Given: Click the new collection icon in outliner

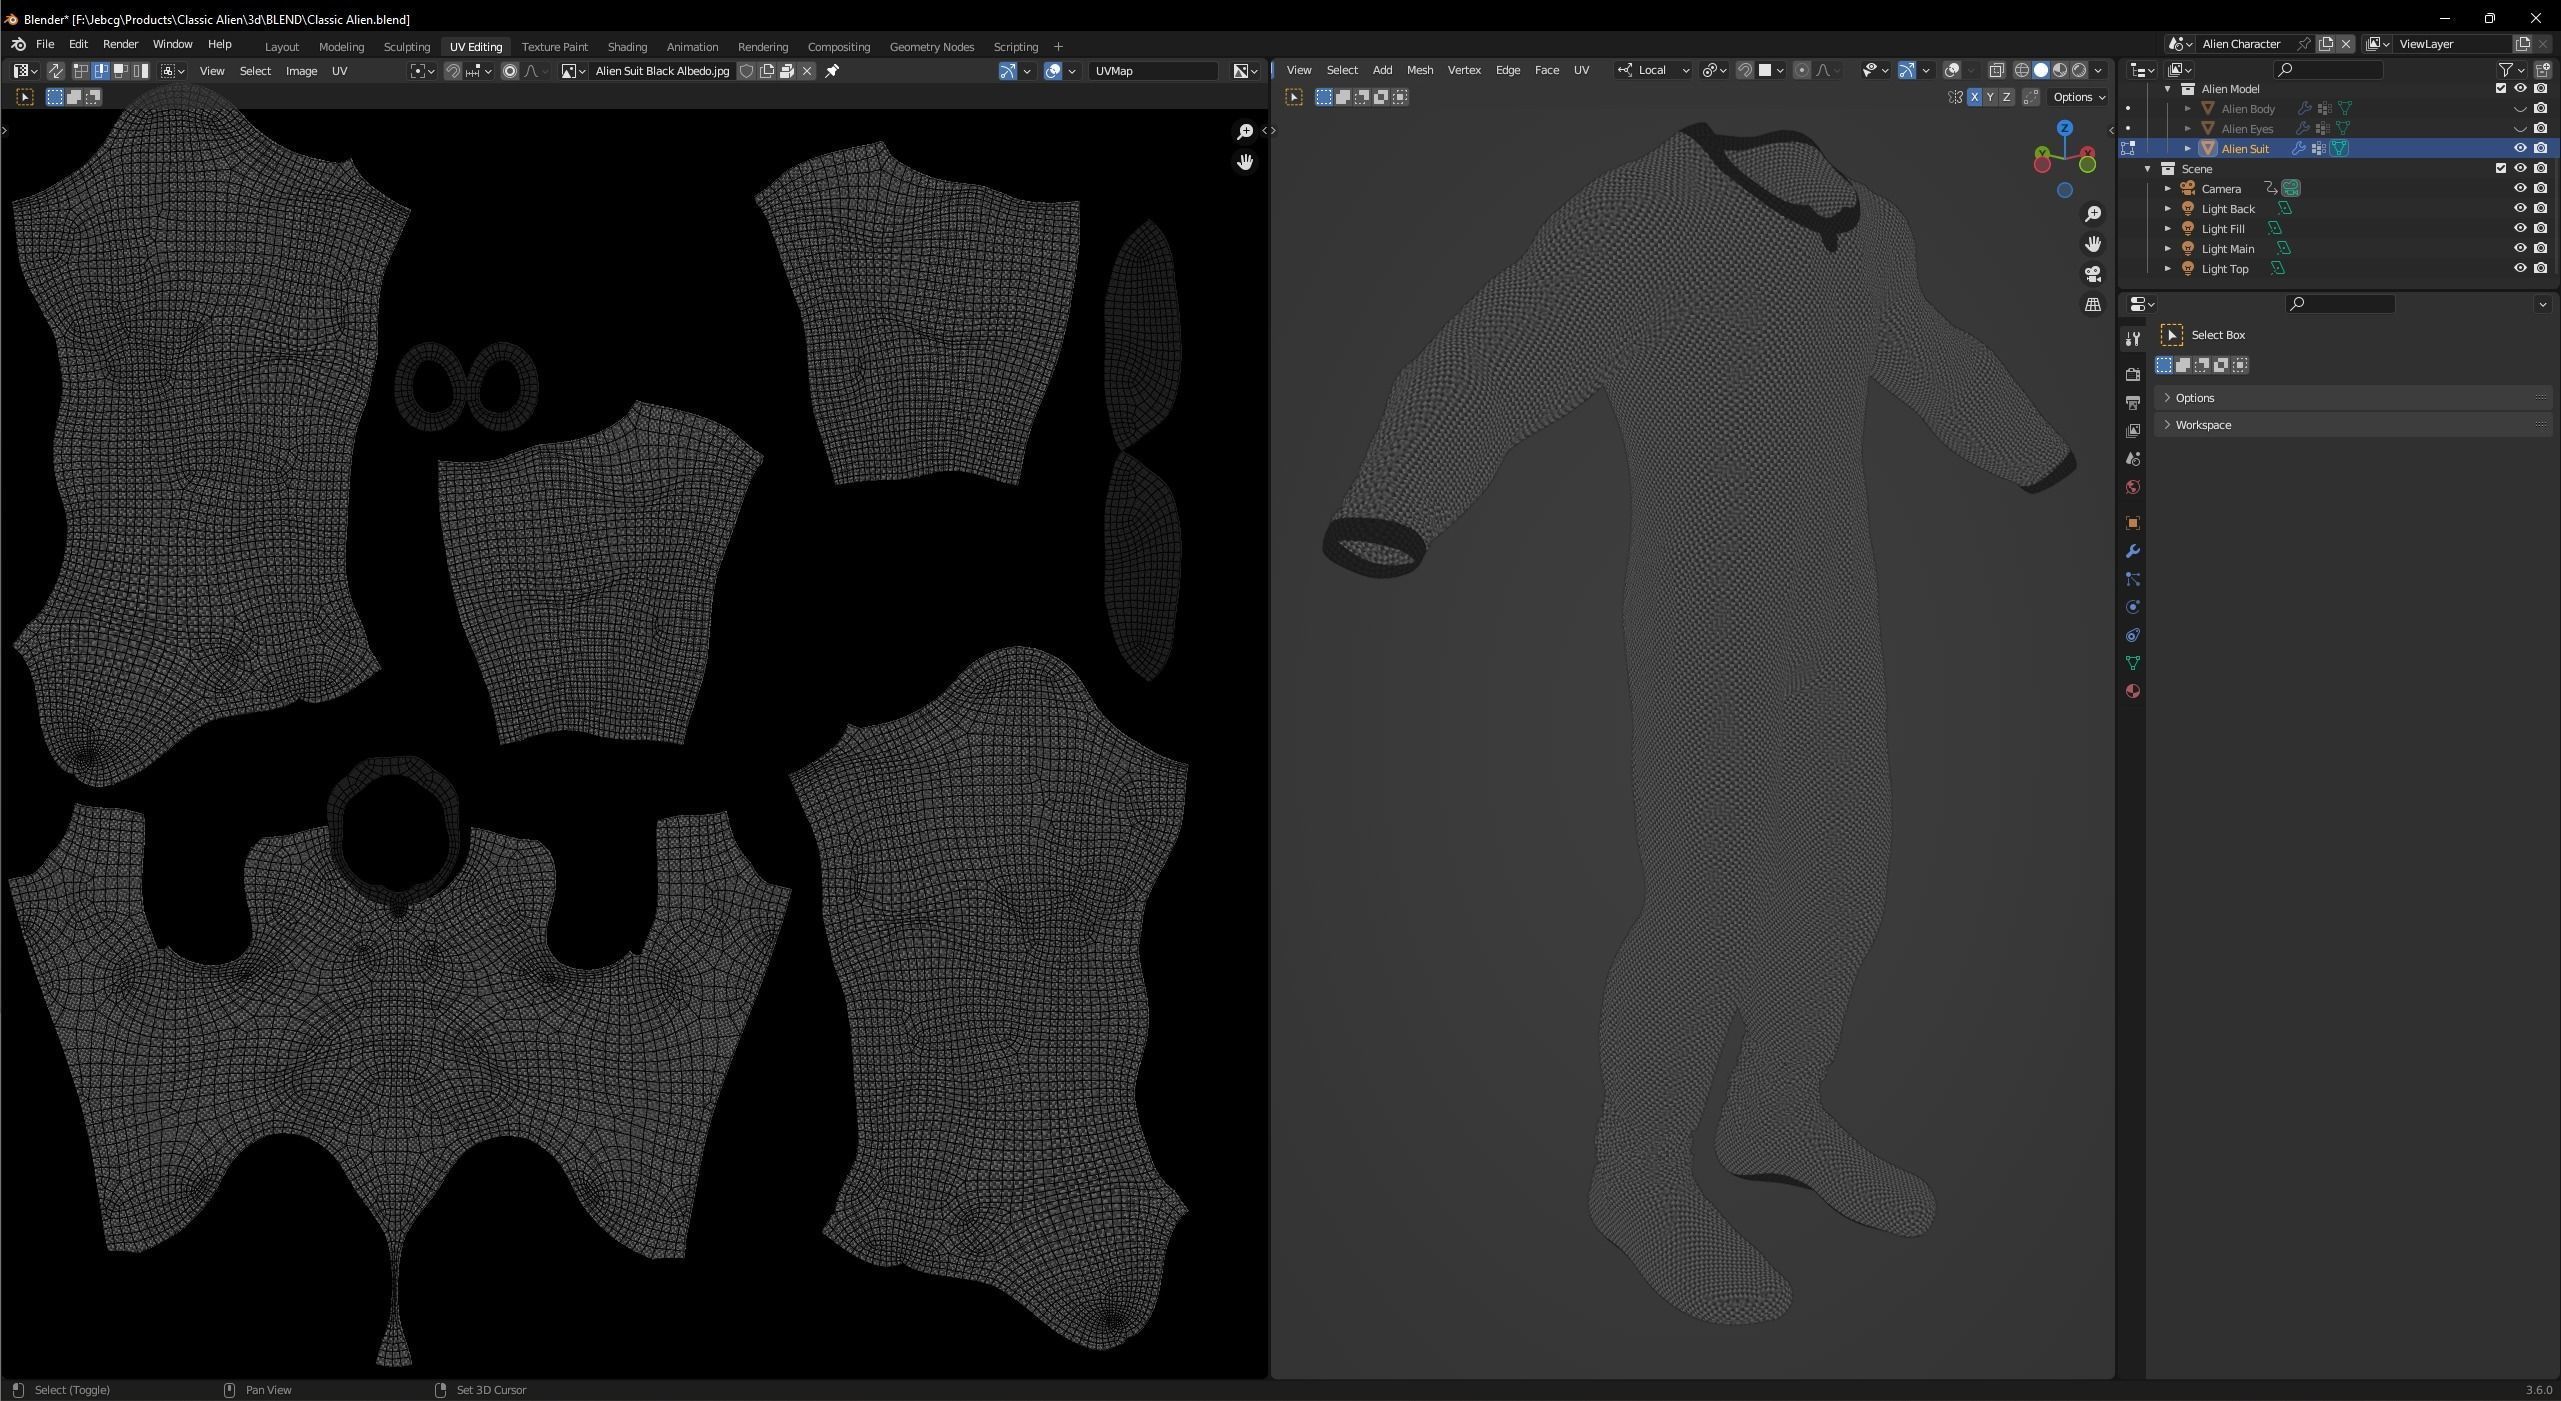Looking at the screenshot, I should pyautogui.click(x=2543, y=70).
